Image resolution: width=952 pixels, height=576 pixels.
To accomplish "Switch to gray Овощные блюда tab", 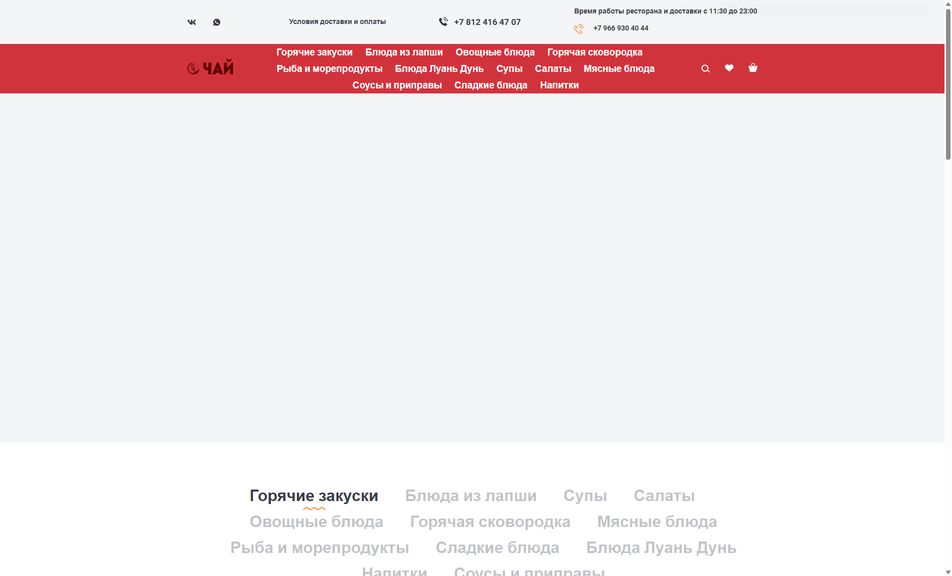I will tap(316, 522).
